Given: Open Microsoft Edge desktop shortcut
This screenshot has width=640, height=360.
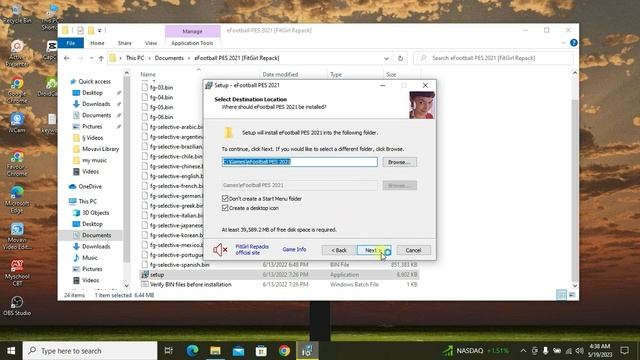Looking at the screenshot, I should 17,199.
